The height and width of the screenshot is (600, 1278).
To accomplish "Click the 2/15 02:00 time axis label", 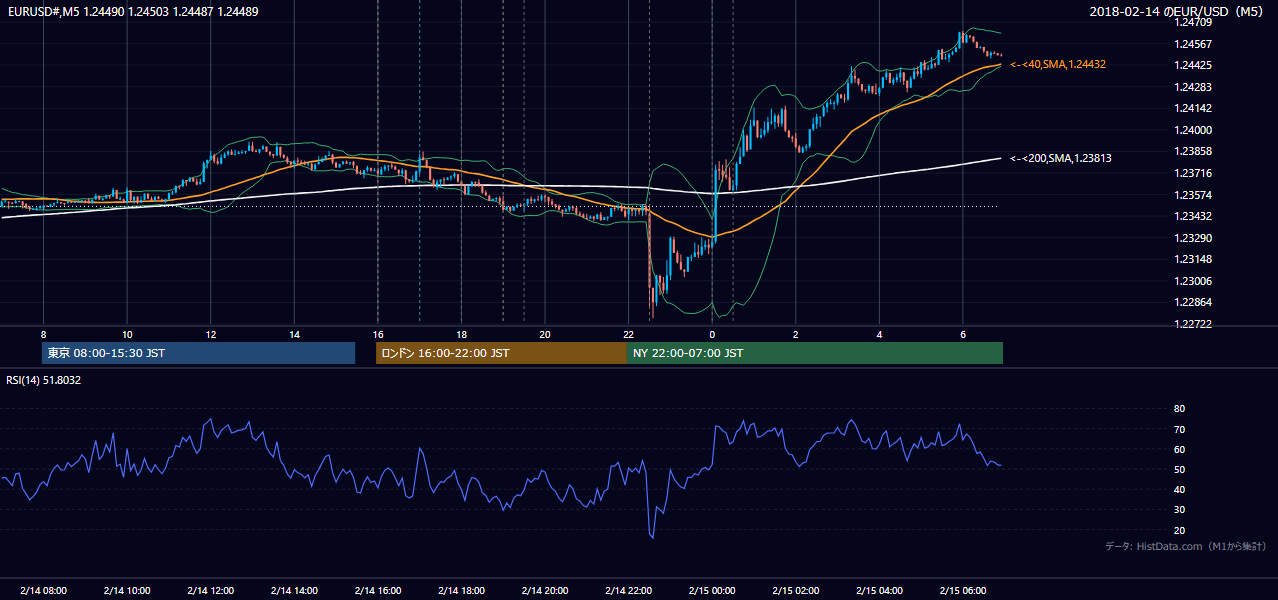I will (796, 591).
